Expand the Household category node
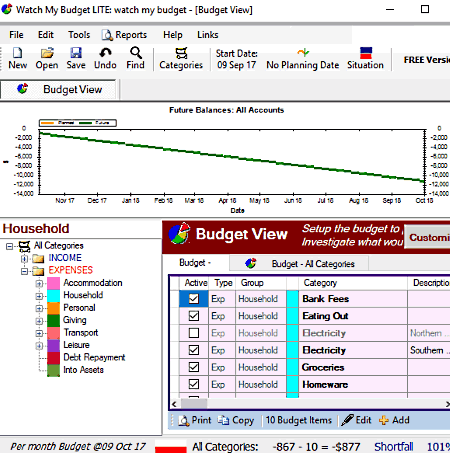 (x=39, y=296)
